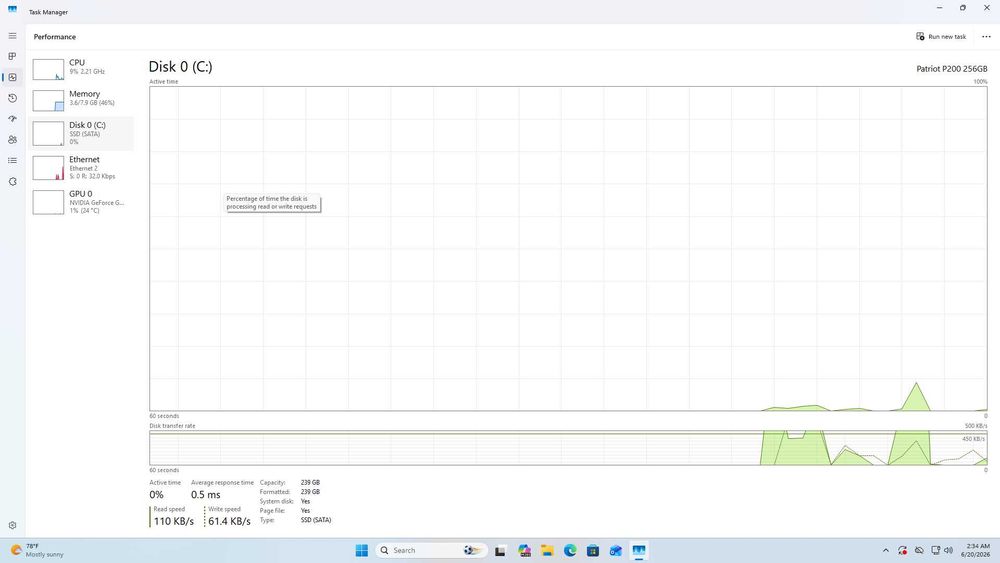Select the CPU performance entry
This screenshot has width=1000, height=563.
(83, 68)
